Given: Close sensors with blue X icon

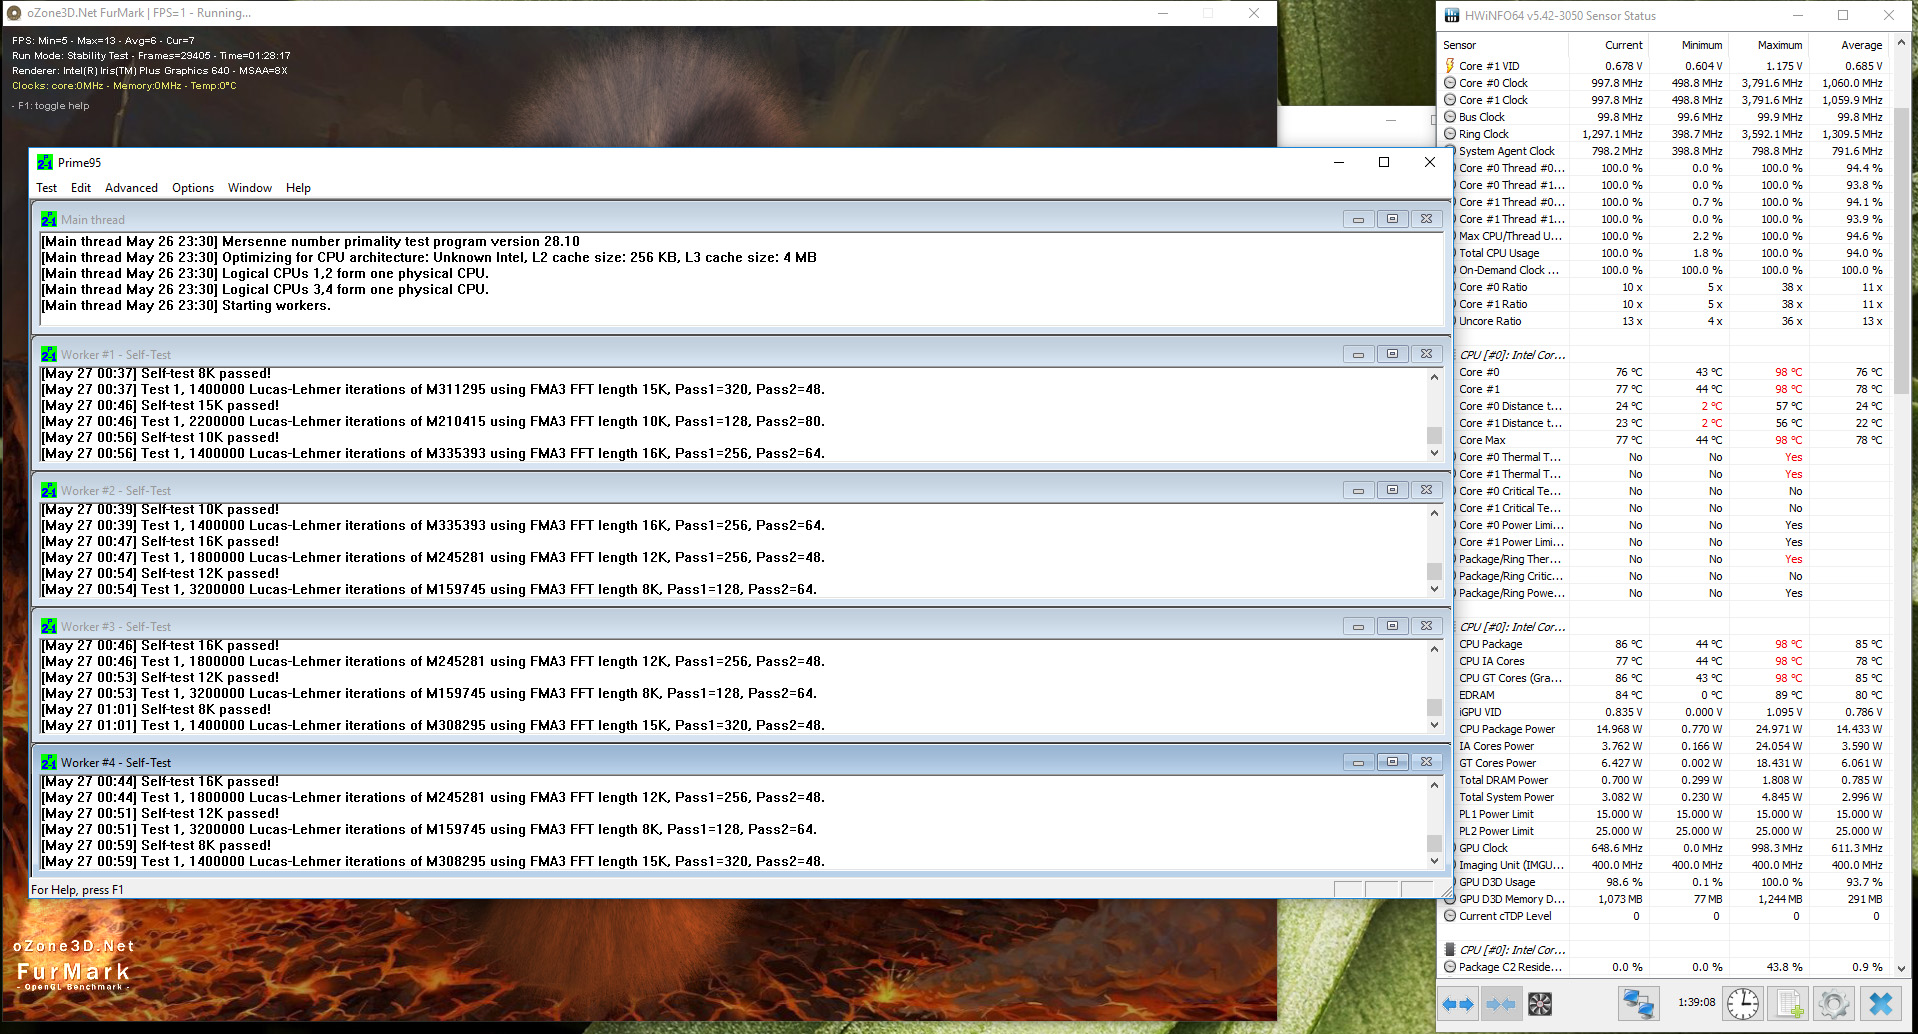Looking at the screenshot, I should [x=1881, y=1004].
